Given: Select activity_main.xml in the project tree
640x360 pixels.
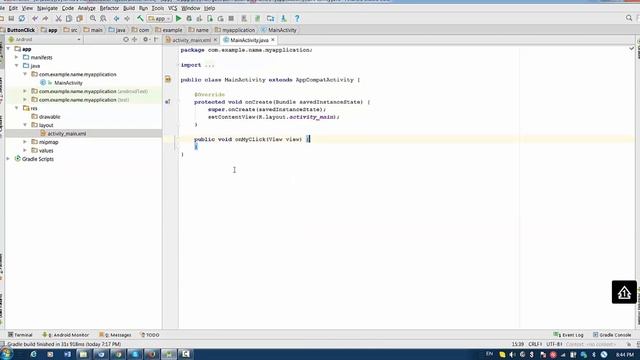Looking at the screenshot, I should (x=67, y=133).
